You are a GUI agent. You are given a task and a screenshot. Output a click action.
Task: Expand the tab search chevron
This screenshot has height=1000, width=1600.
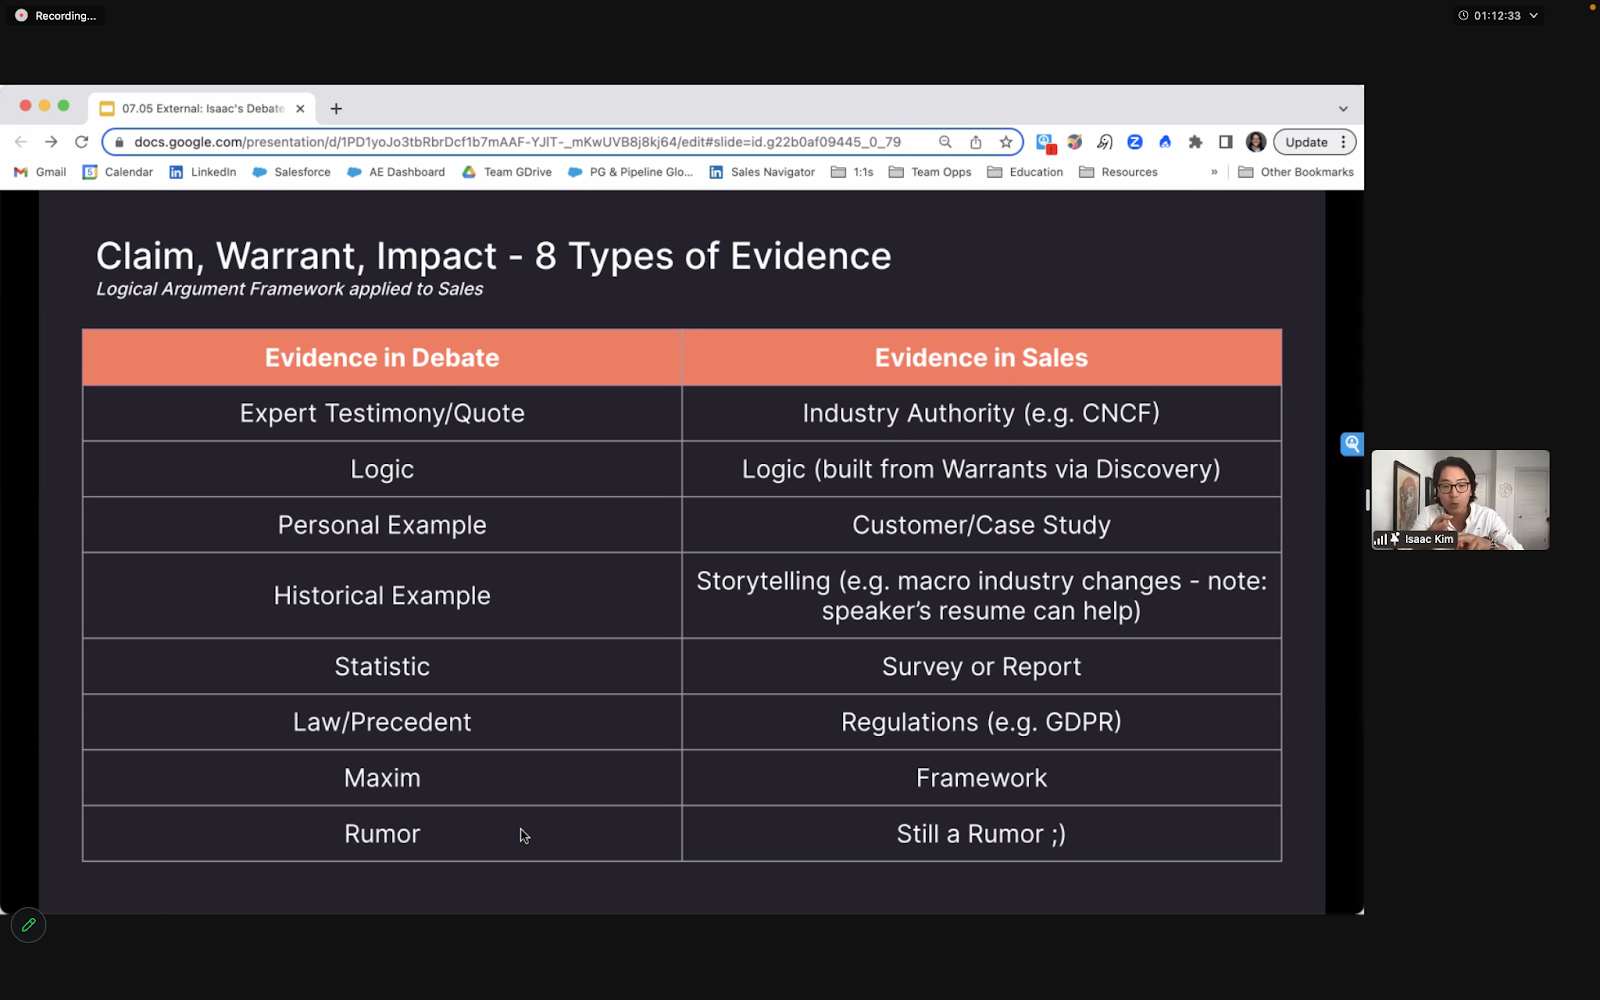pyautogui.click(x=1343, y=109)
